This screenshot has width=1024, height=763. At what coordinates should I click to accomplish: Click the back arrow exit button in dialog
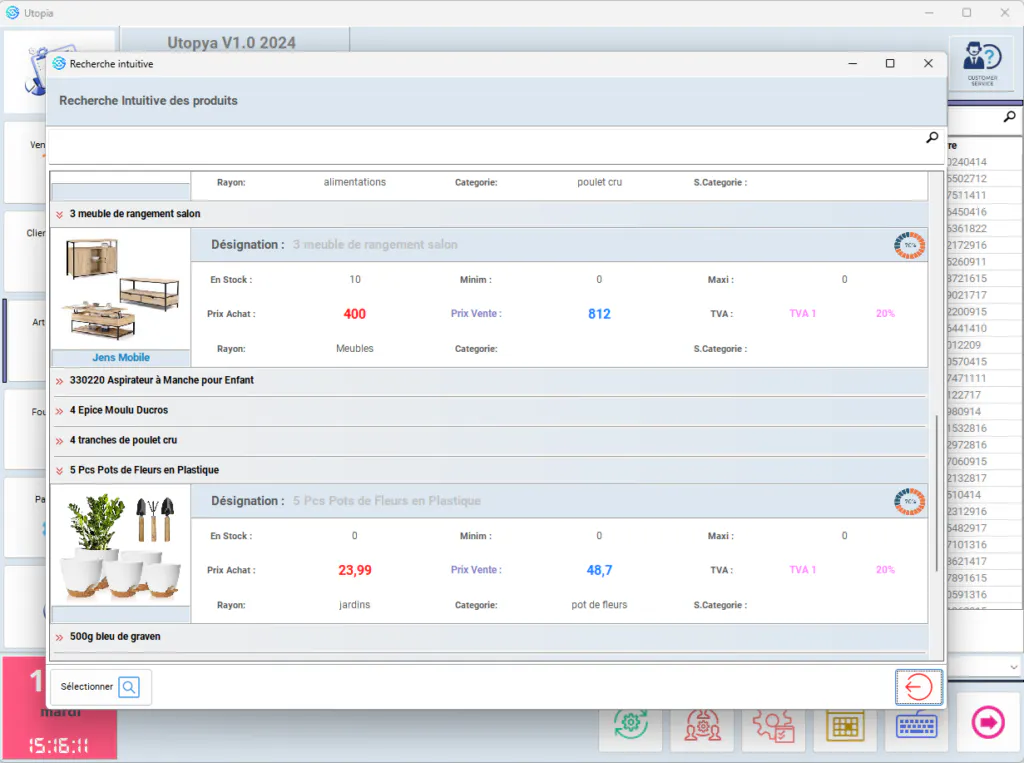(918, 687)
